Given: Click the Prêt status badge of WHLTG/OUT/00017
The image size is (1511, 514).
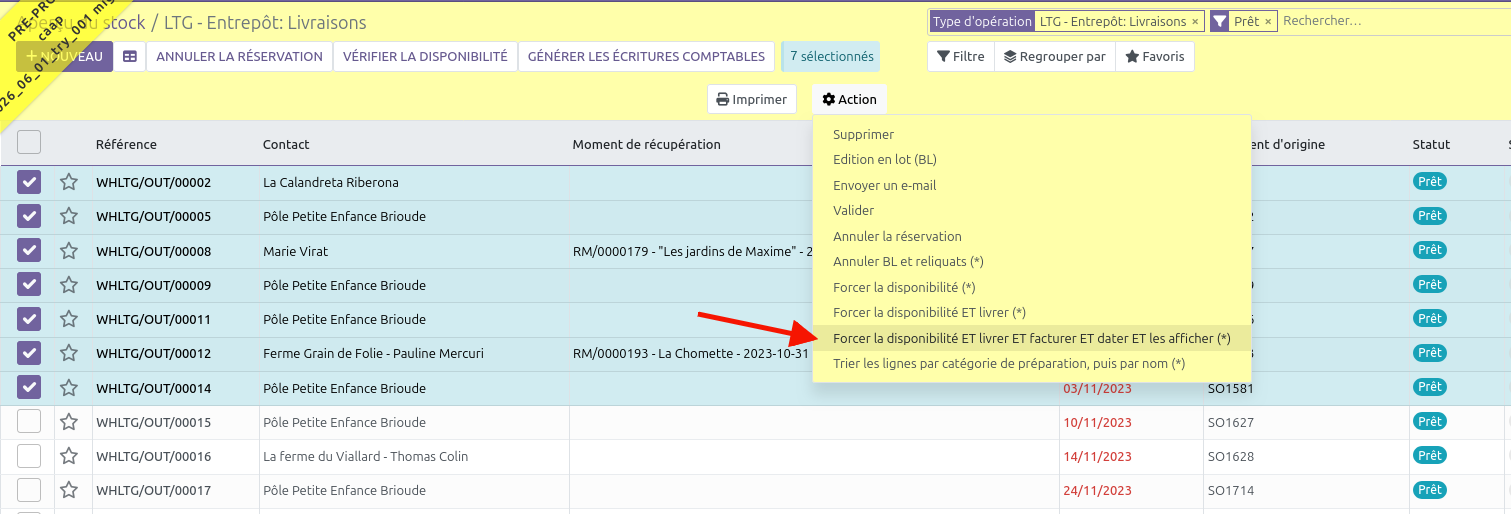Looking at the screenshot, I should pos(1430,490).
